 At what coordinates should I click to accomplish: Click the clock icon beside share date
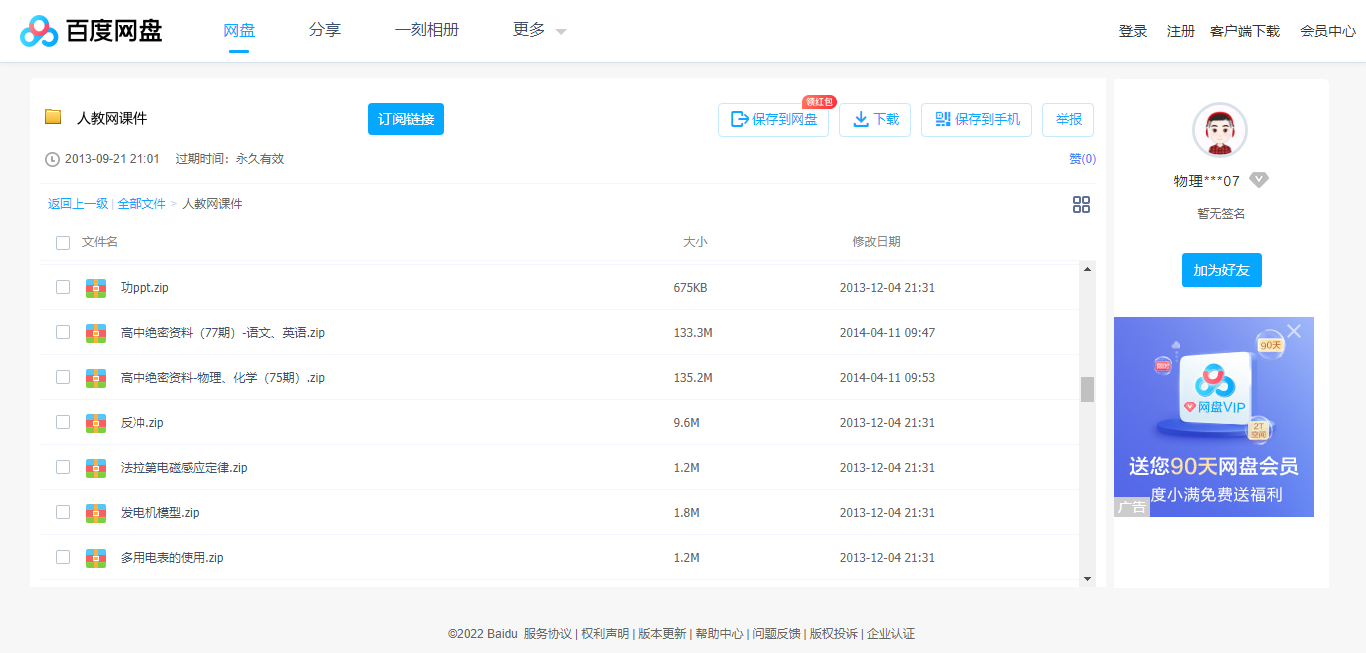point(50,157)
